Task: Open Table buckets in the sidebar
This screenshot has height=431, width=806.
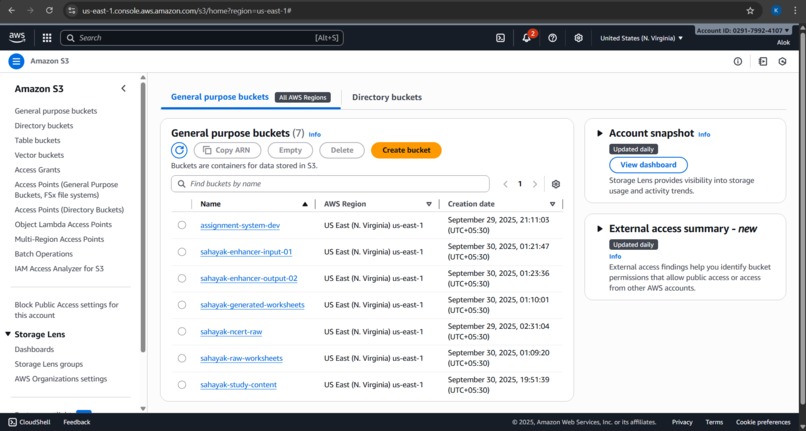Action: click(38, 140)
